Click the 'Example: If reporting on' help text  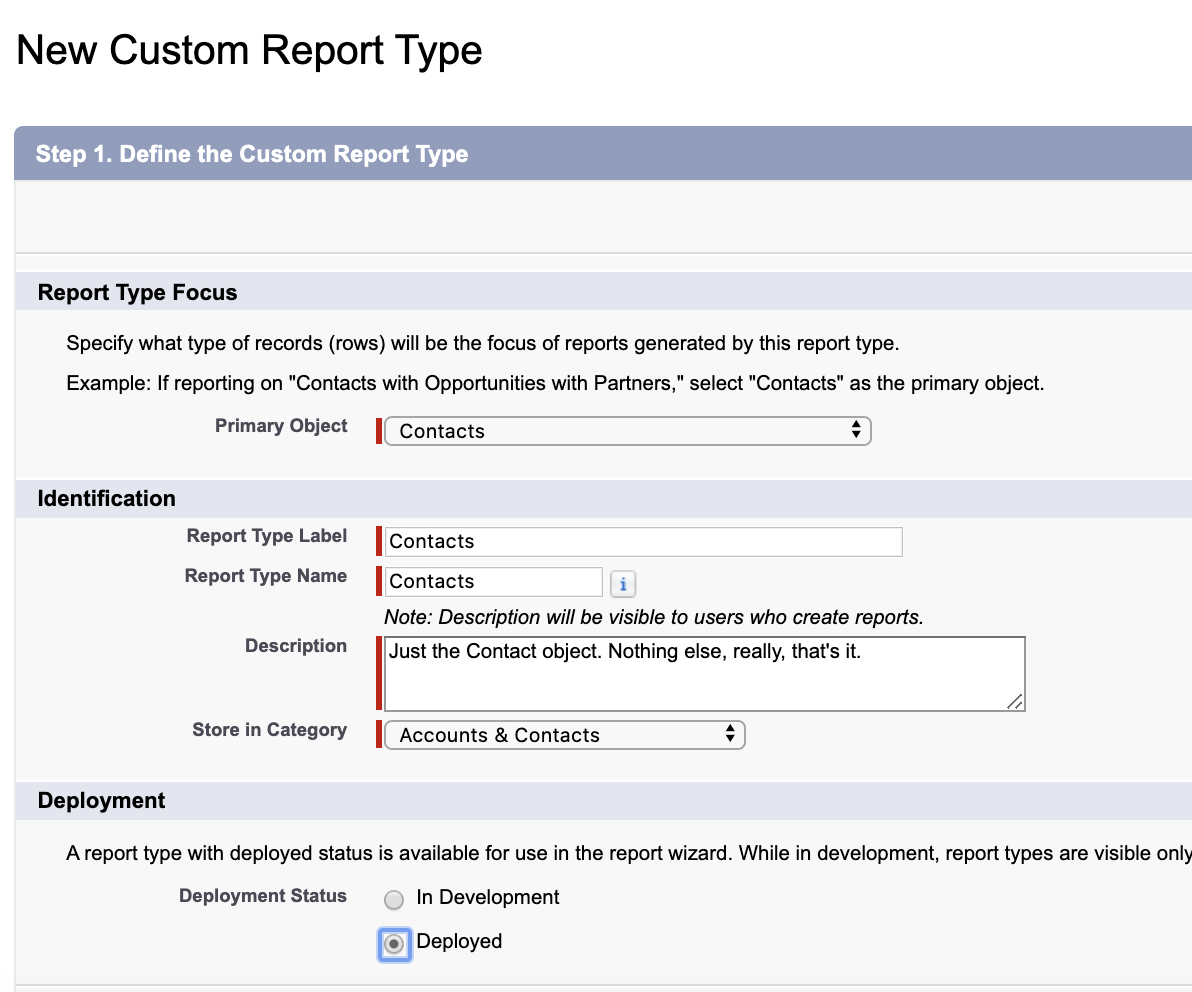coord(555,383)
